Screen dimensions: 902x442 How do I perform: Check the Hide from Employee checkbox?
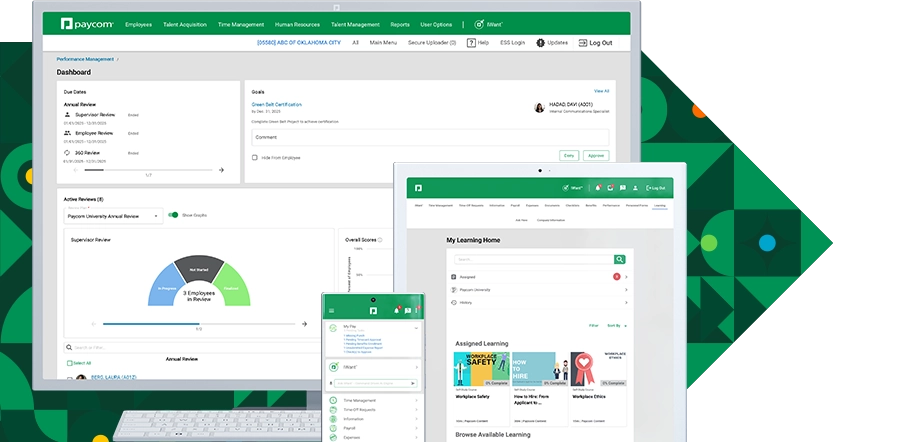[255, 157]
